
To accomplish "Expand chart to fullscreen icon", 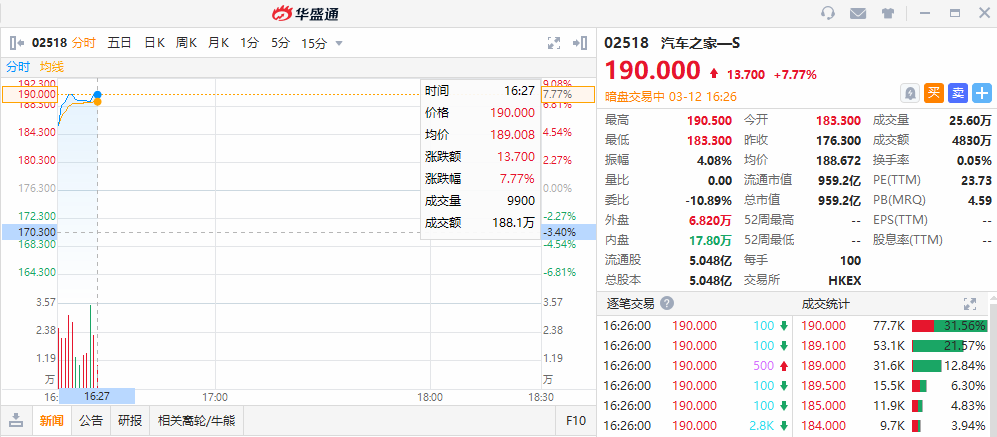I will point(554,43).
